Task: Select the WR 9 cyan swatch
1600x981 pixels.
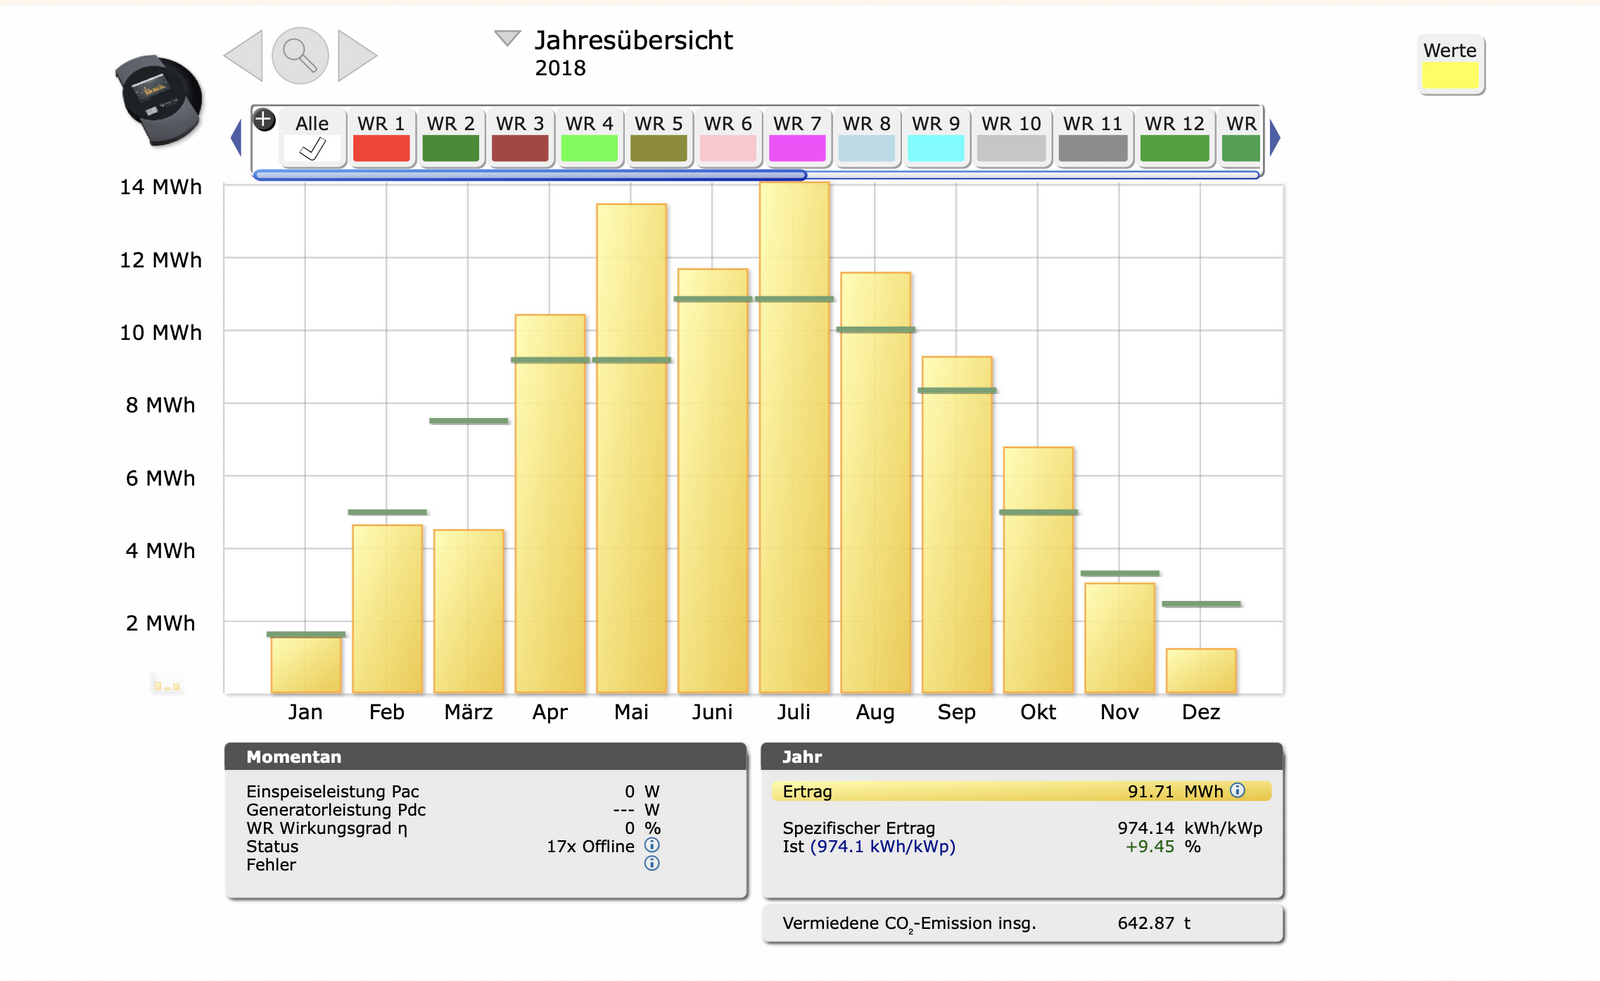Action: (x=936, y=149)
